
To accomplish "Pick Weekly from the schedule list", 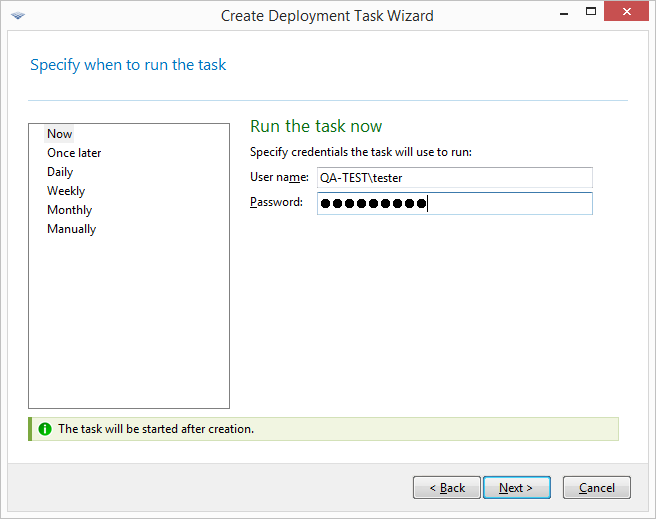I will [x=66, y=191].
